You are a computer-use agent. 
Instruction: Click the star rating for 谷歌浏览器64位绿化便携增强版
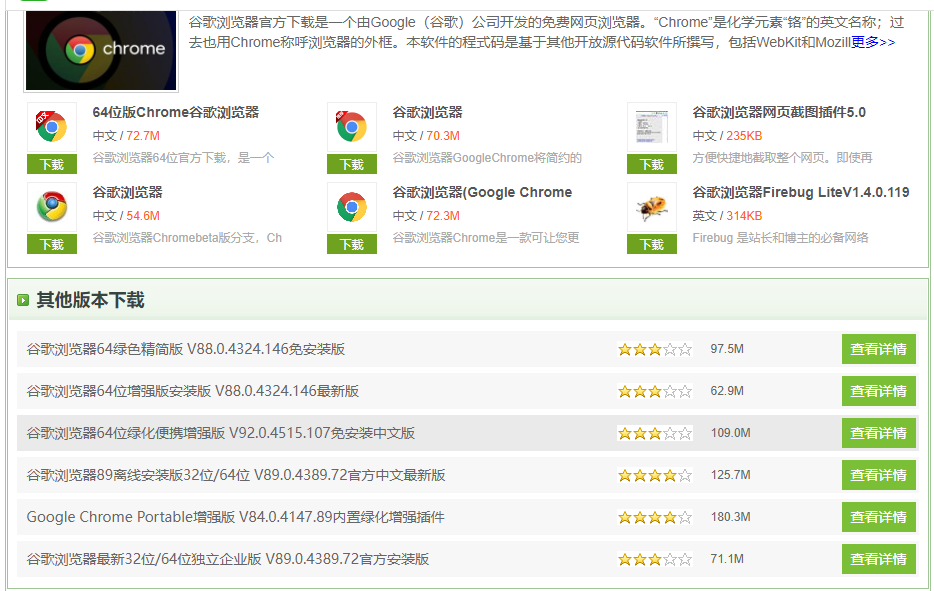click(x=653, y=433)
